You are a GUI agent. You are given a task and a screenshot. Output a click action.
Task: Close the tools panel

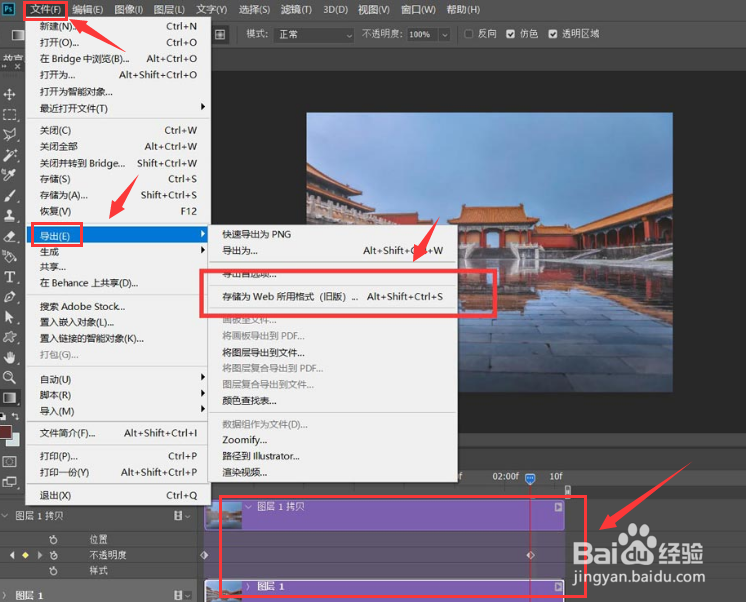click(x=18, y=67)
